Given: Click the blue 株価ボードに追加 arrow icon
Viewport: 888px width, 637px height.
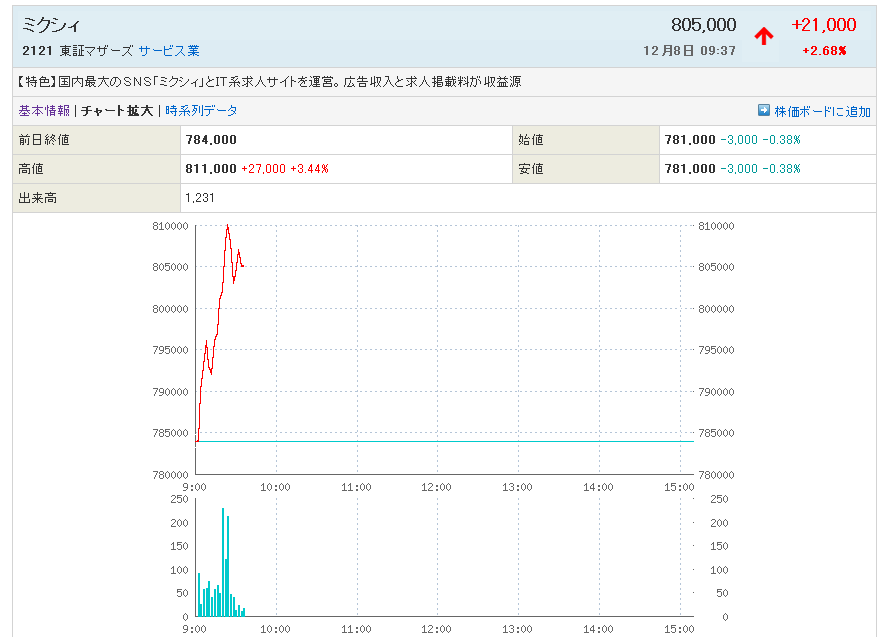Looking at the screenshot, I should [x=764, y=110].
